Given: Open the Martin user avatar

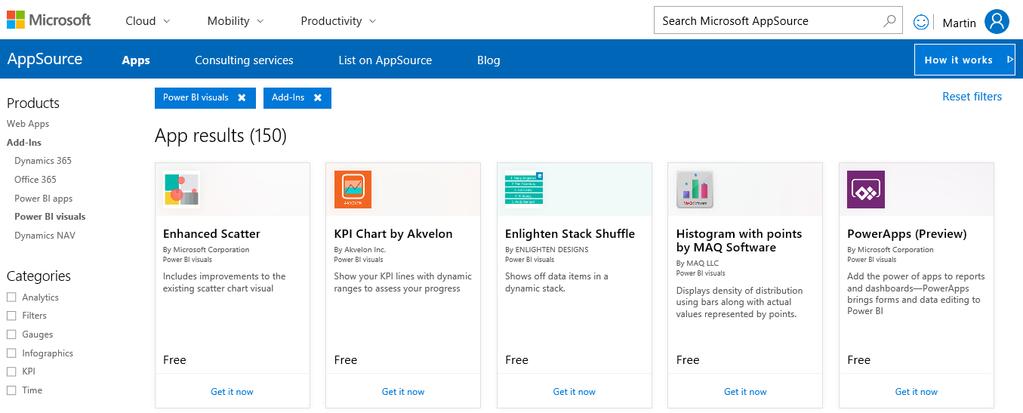Looking at the screenshot, I should tap(996, 22).
